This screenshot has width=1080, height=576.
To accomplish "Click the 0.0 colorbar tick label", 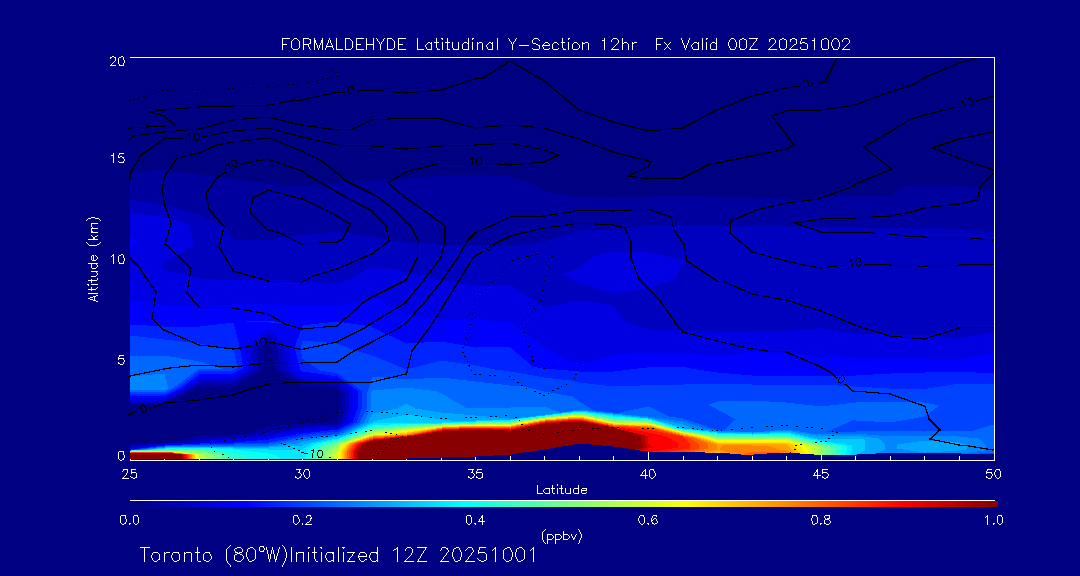I will point(130,520).
